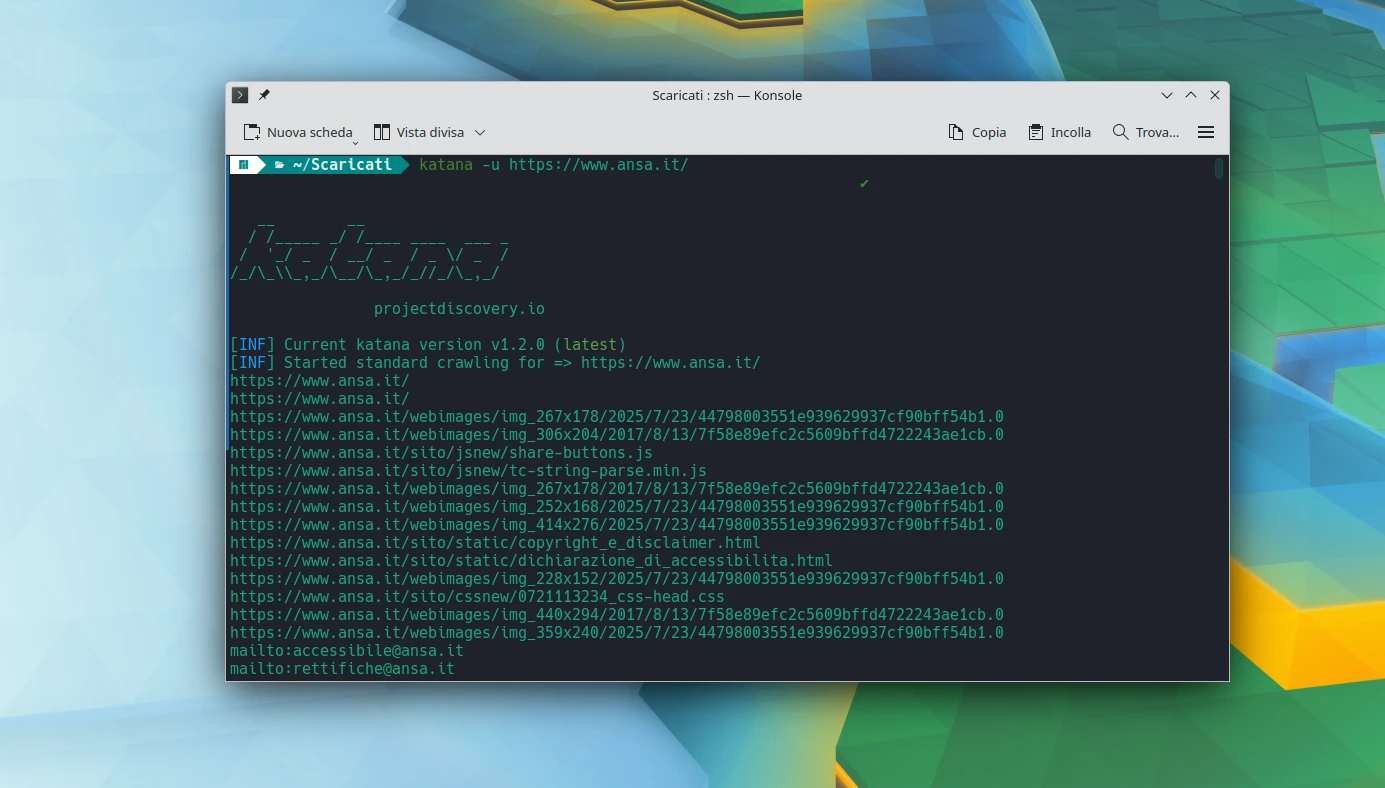
Task: Minimize the Konsole window
Action: [1167, 95]
